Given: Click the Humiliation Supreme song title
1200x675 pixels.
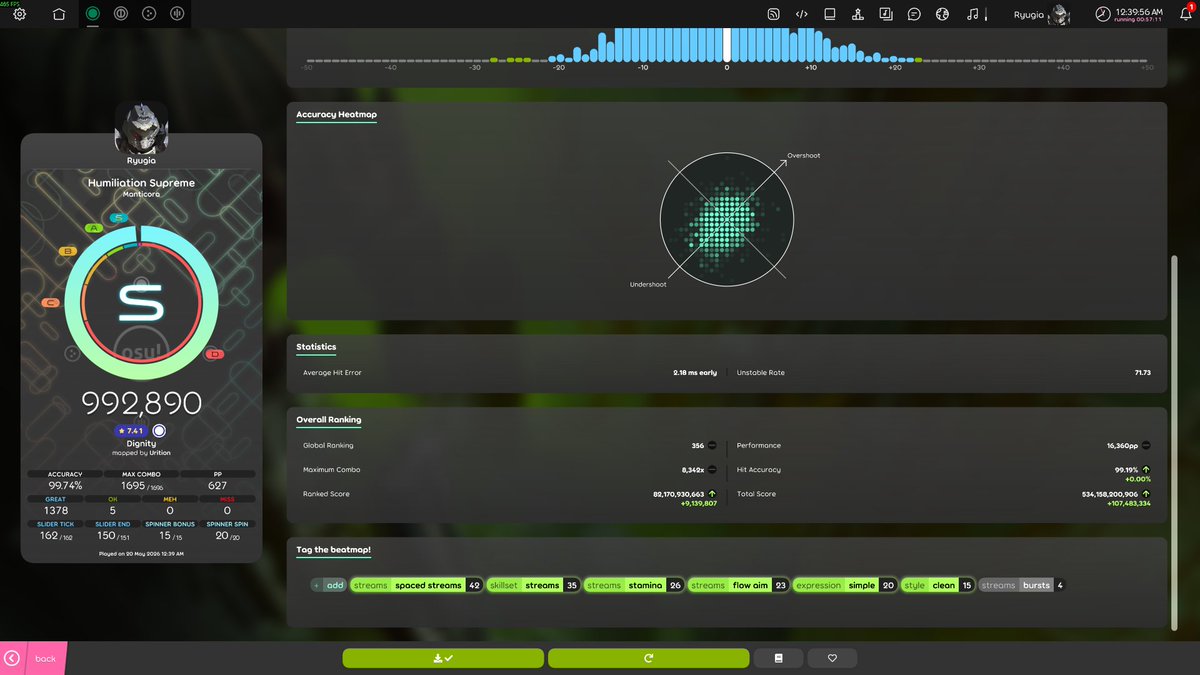Looking at the screenshot, I should pyautogui.click(x=141, y=183).
